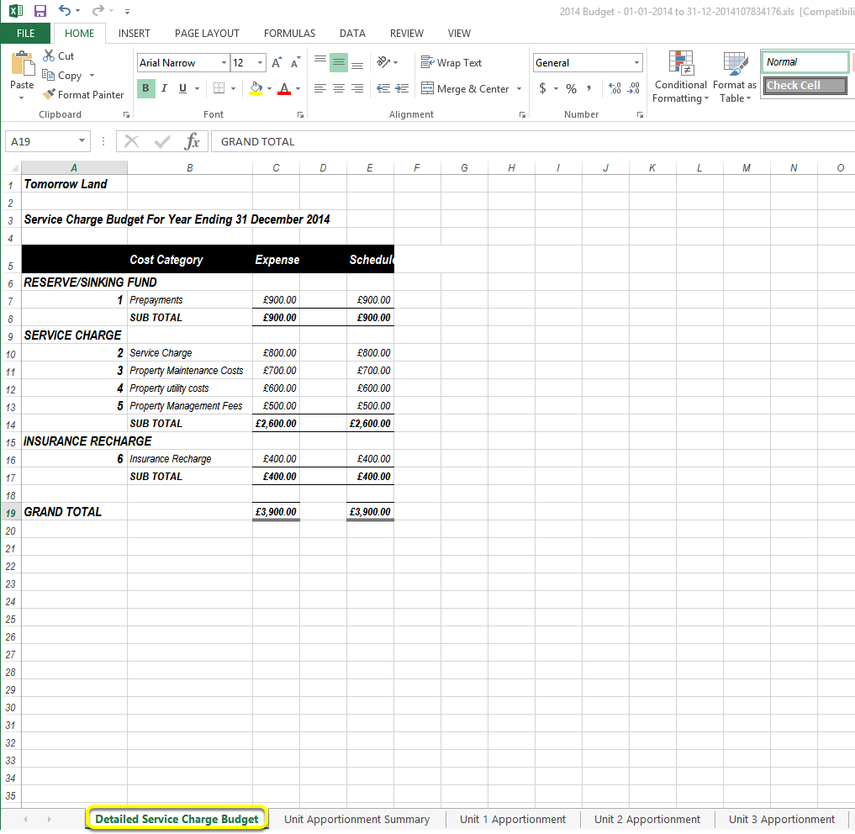855x834 pixels.
Task: Open the Name Box dropdown
Action: coord(82,141)
